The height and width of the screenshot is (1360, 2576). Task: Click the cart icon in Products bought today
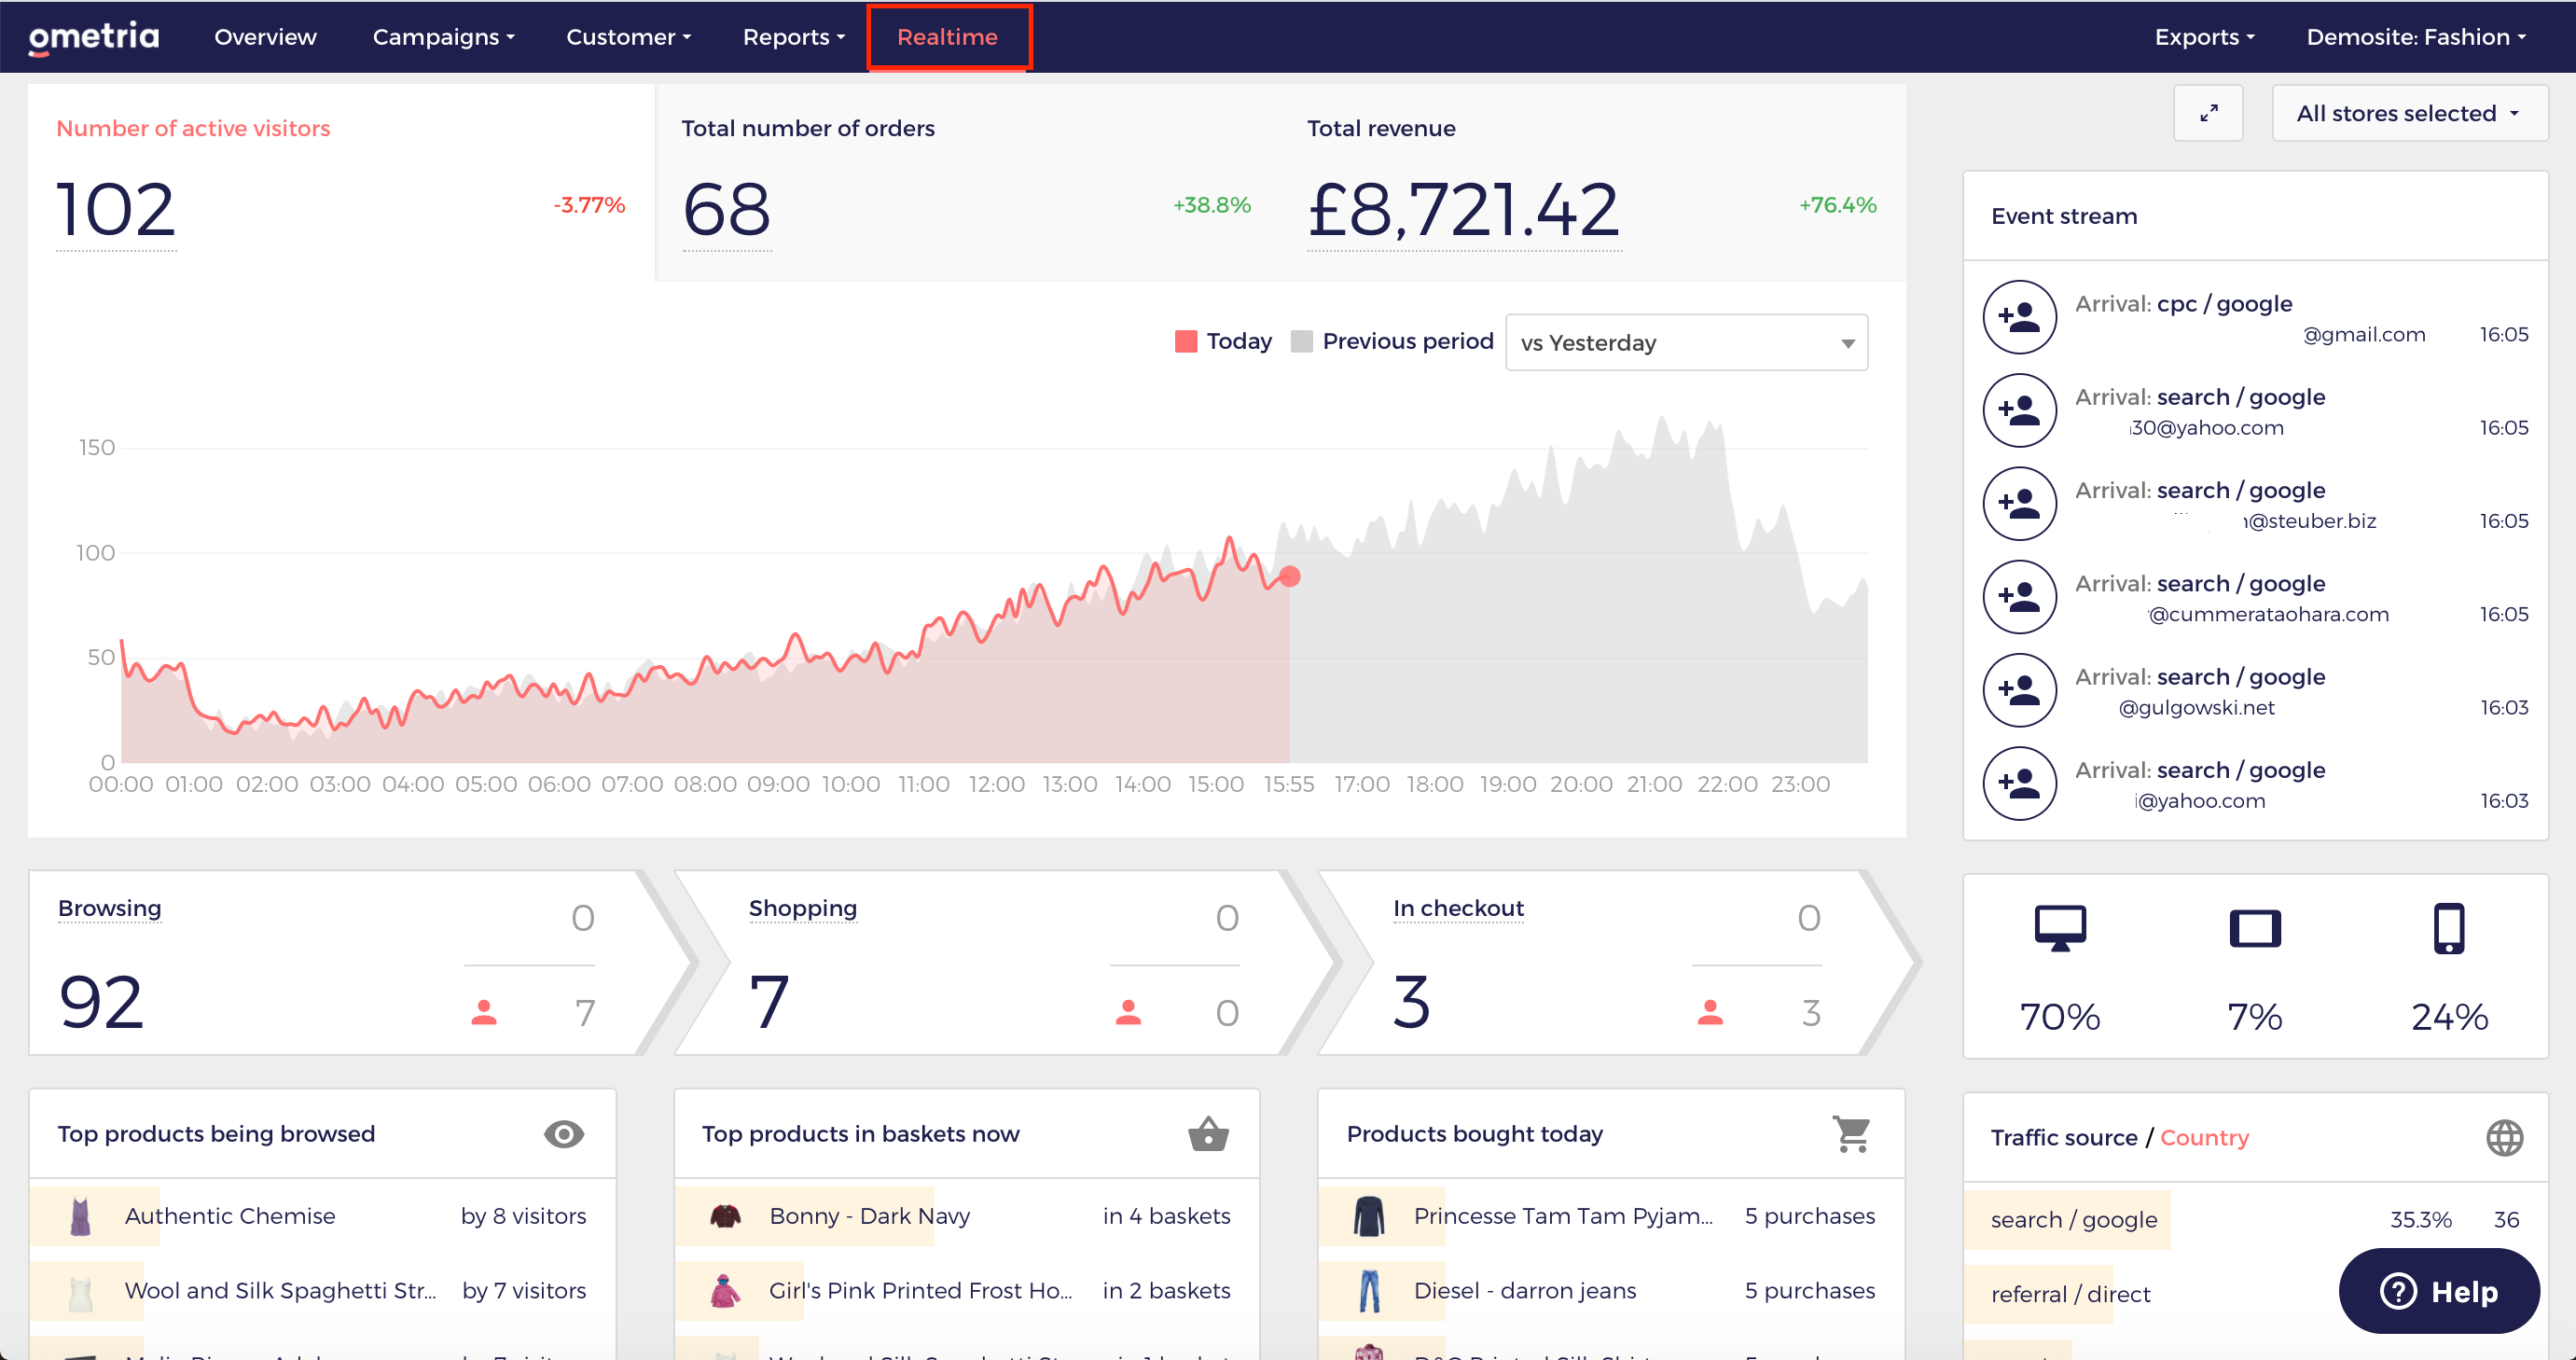coord(1851,1134)
